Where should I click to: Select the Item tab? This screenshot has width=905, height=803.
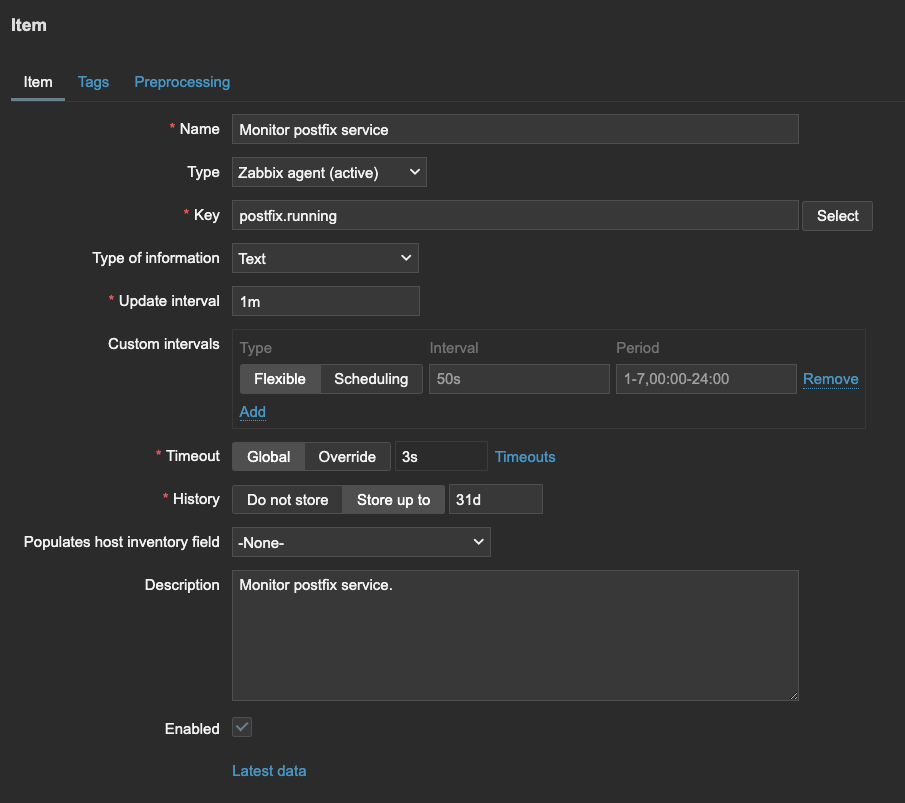click(38, 82)
